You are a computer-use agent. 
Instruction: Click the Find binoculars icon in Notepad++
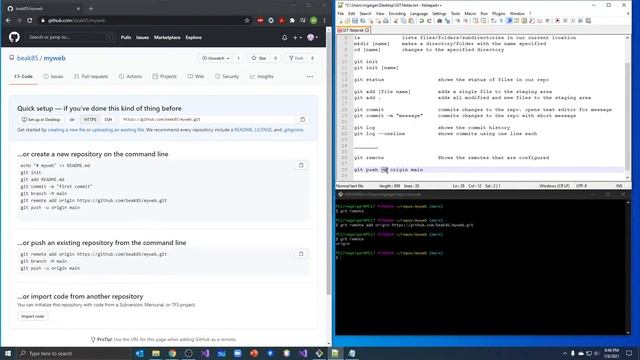pyautogui.click(x=440, y=21)
